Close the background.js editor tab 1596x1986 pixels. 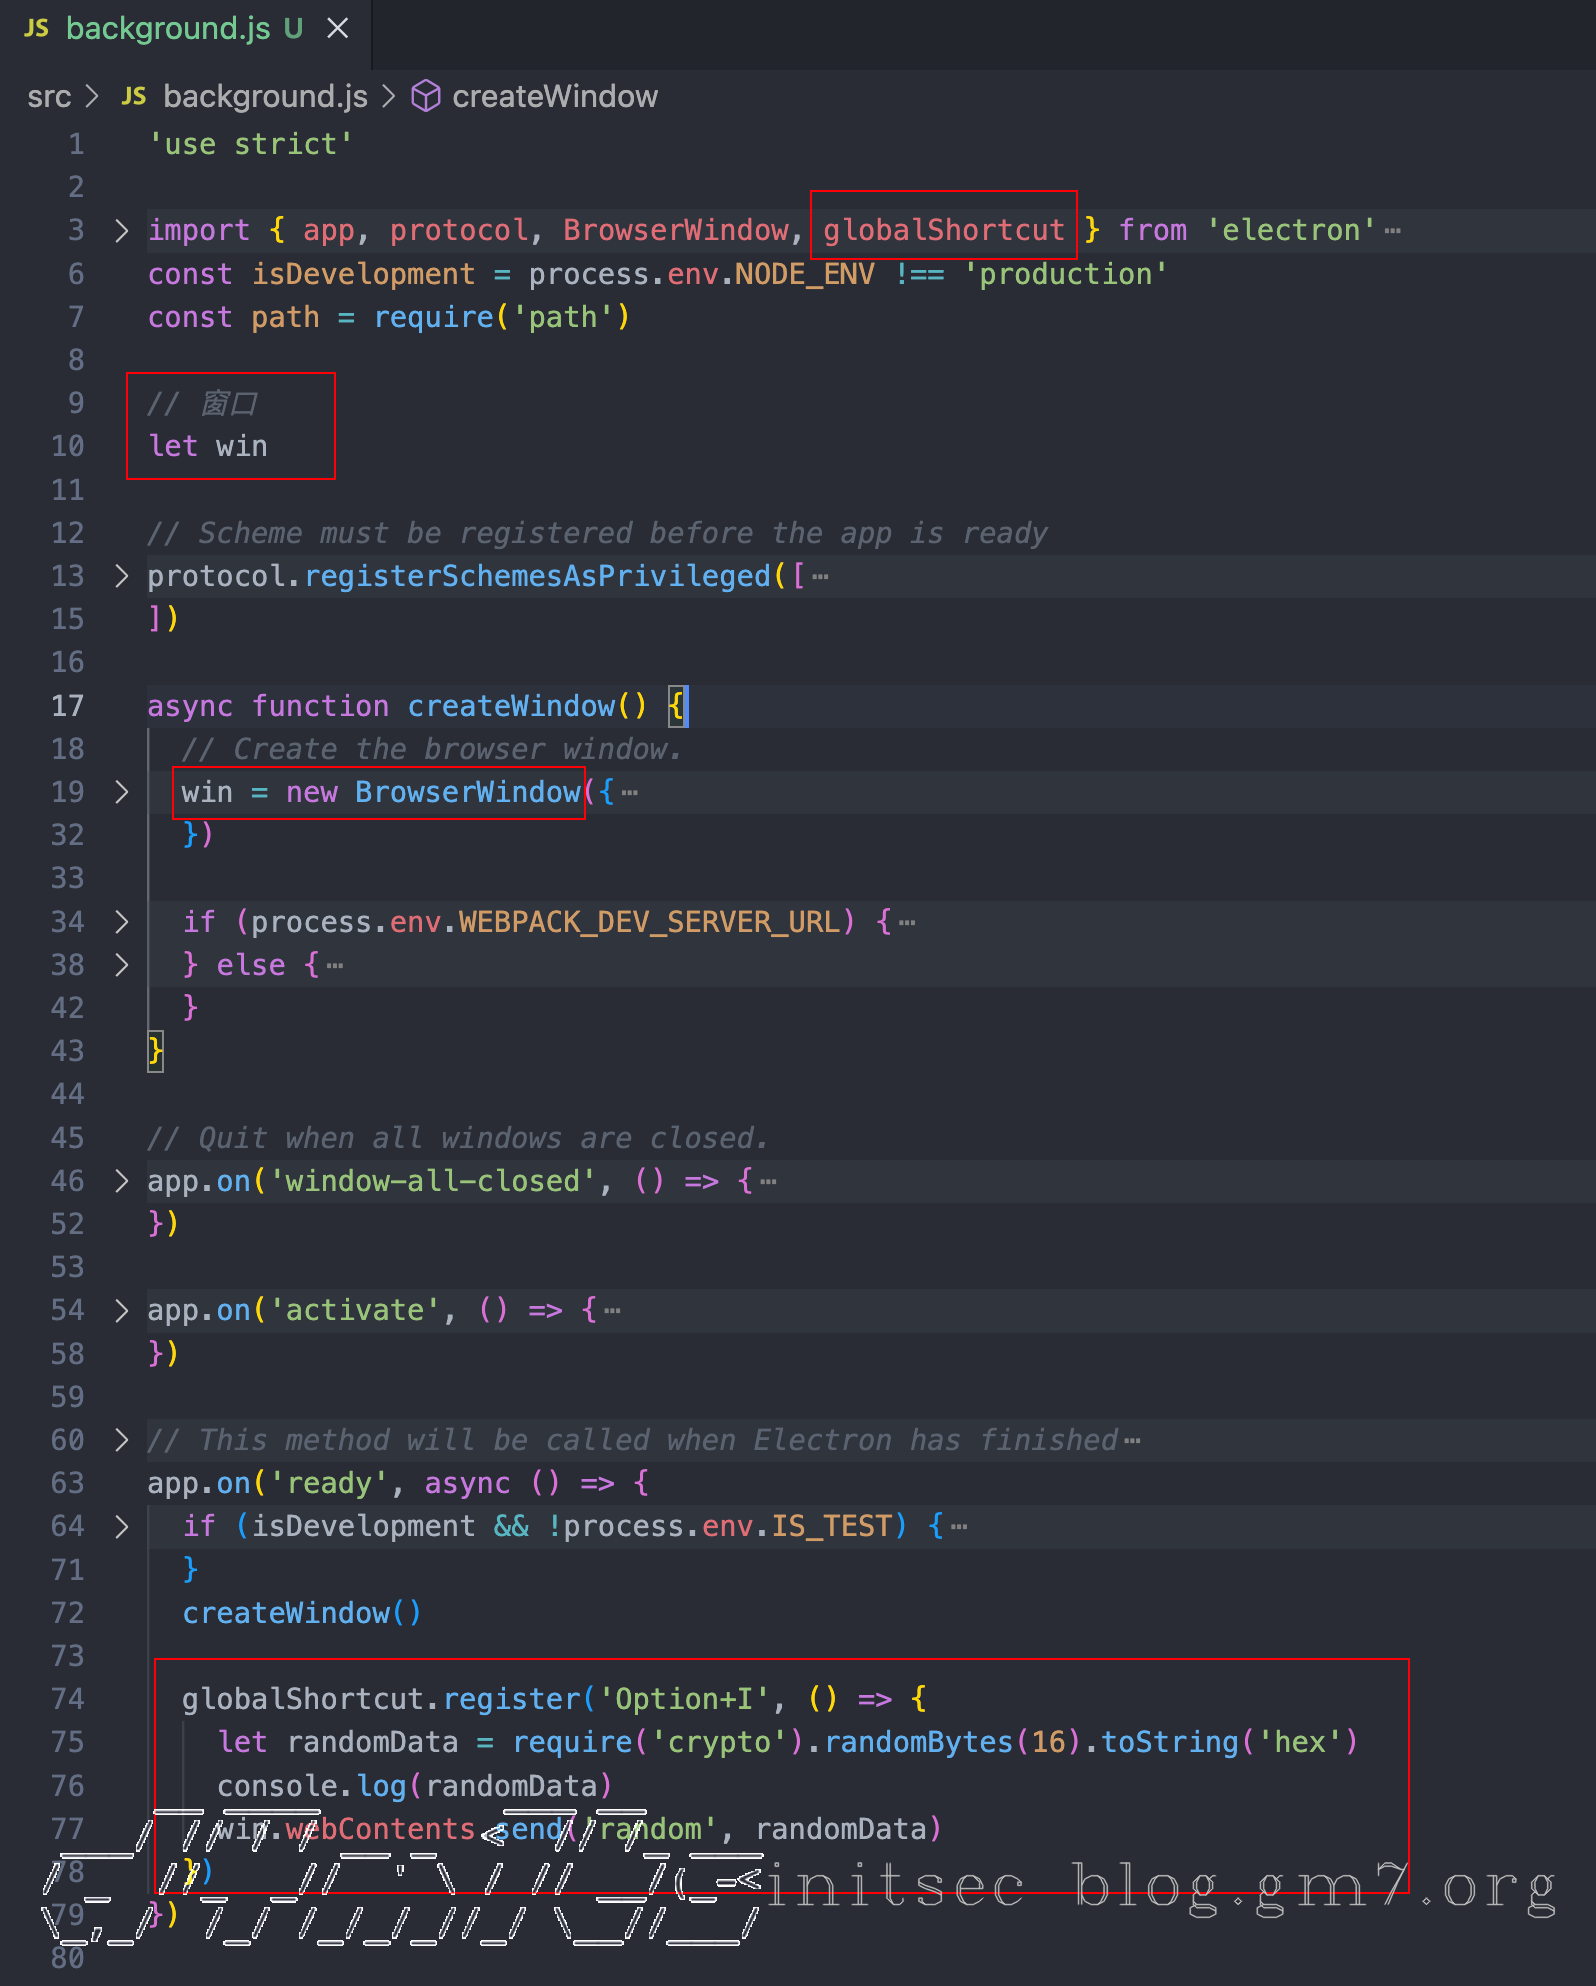click(x=338, y=29)
